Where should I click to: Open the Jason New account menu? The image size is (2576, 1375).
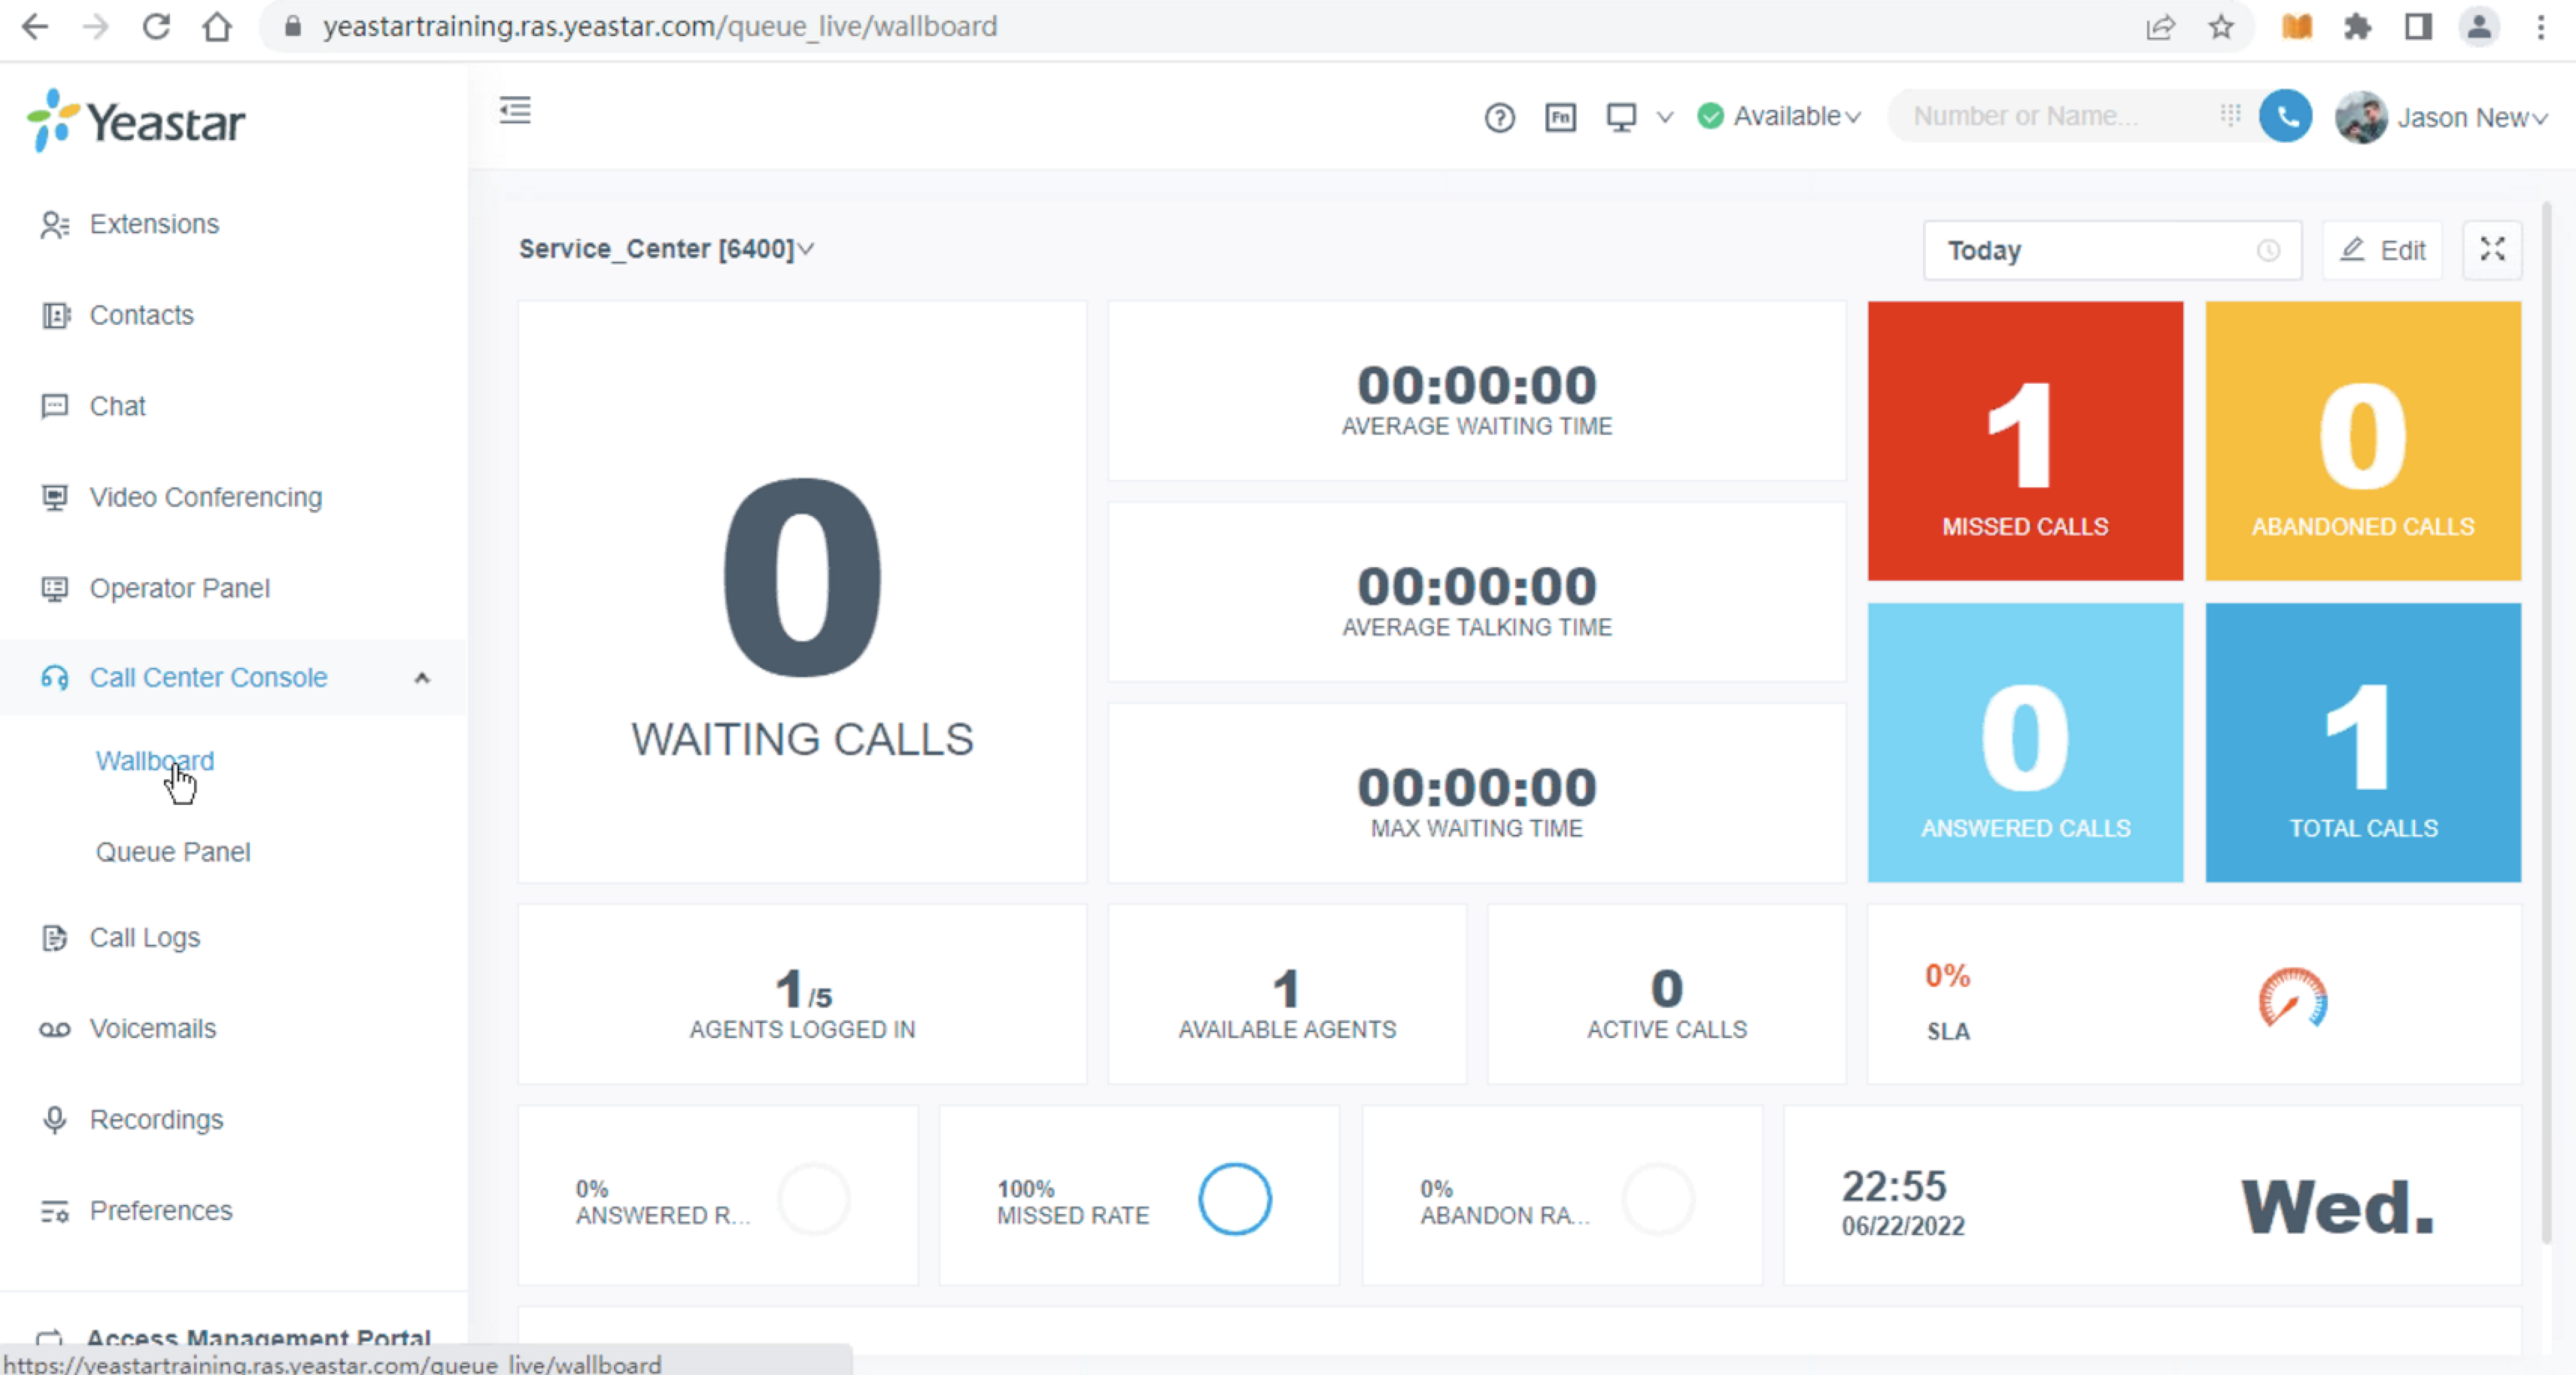(x=2442, y=118)
